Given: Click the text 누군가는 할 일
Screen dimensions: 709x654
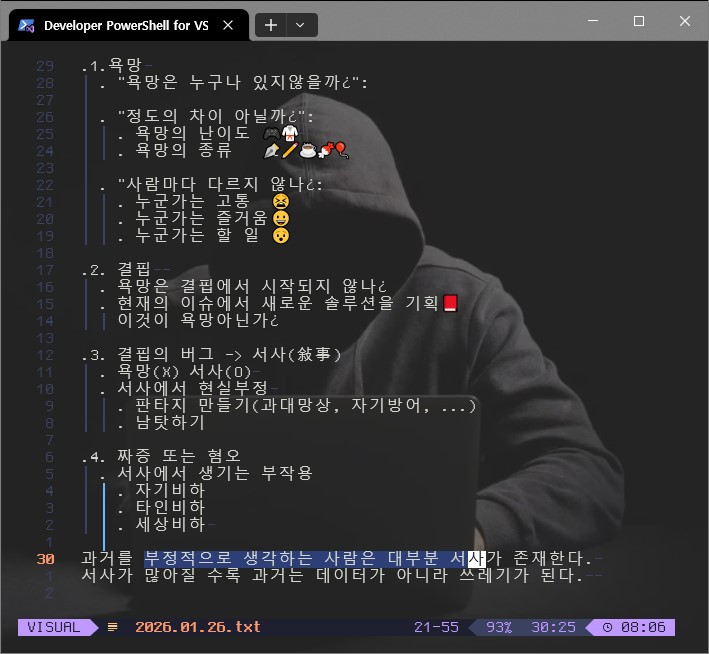Looking at the screenshot, I should tap(197, 235).
